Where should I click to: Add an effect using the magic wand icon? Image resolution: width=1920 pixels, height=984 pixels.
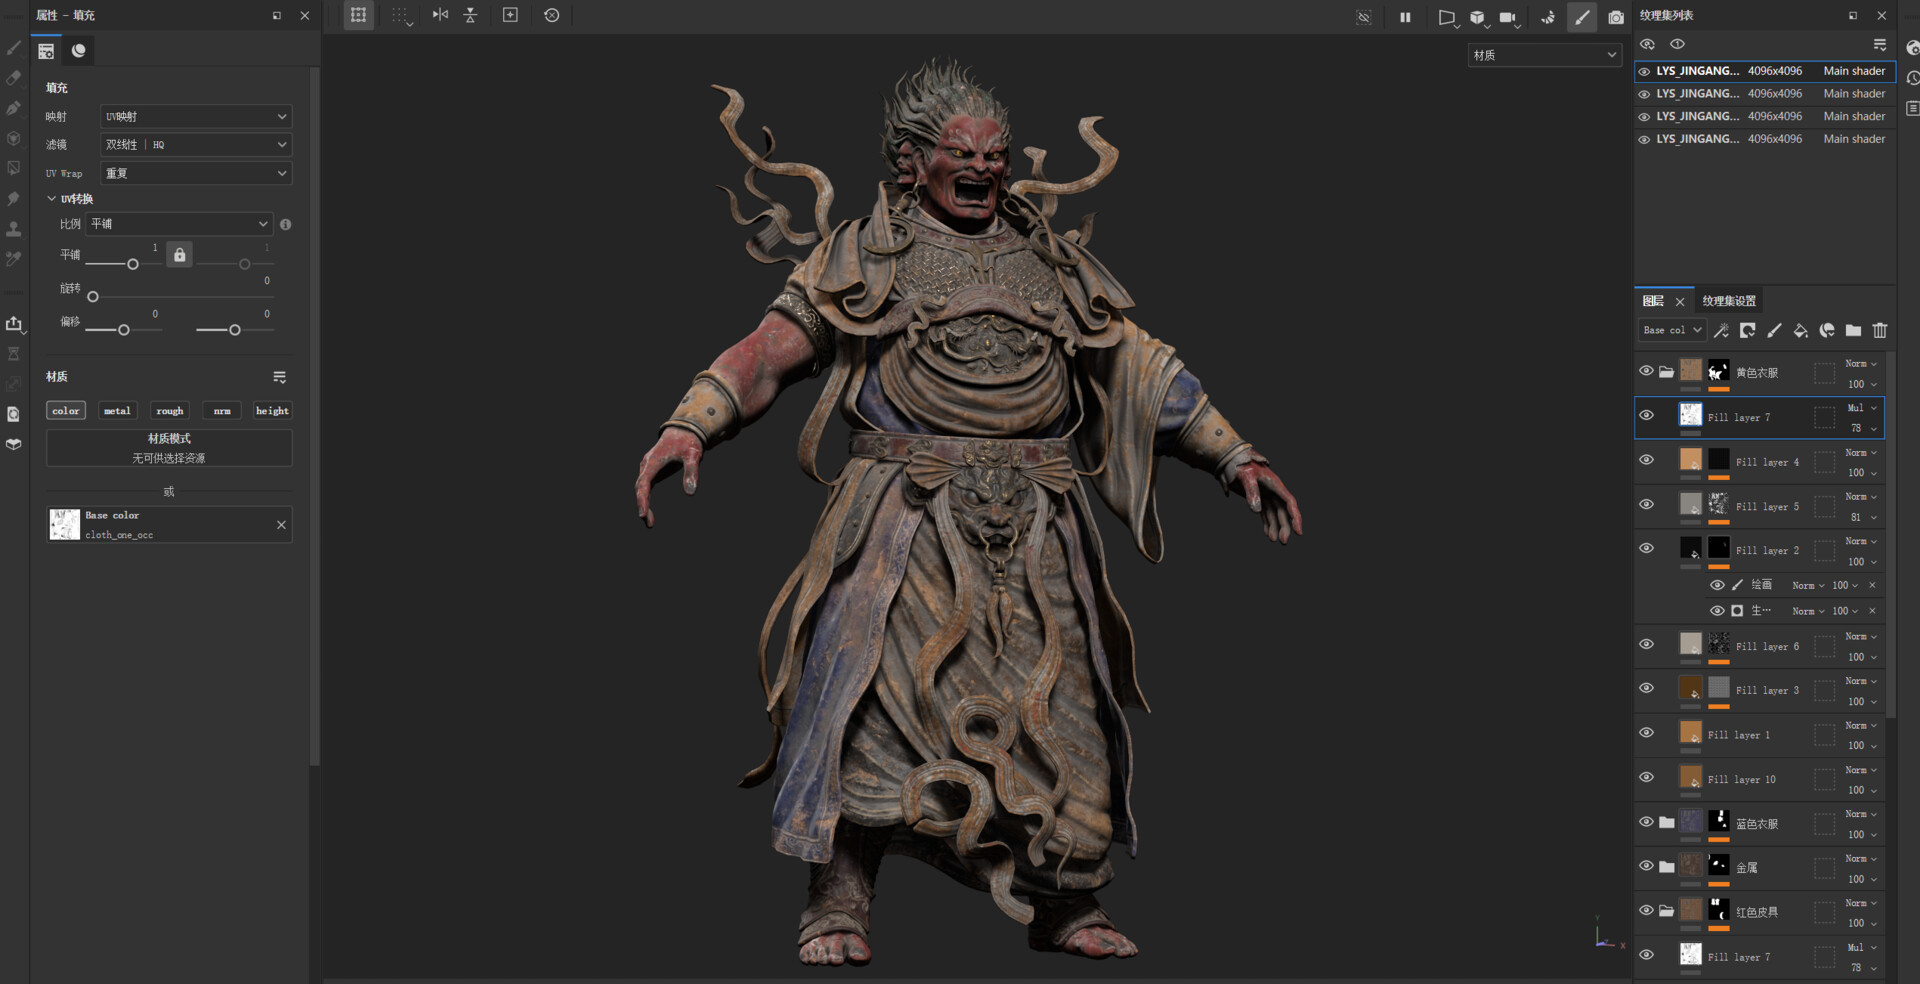(1722, 330)
